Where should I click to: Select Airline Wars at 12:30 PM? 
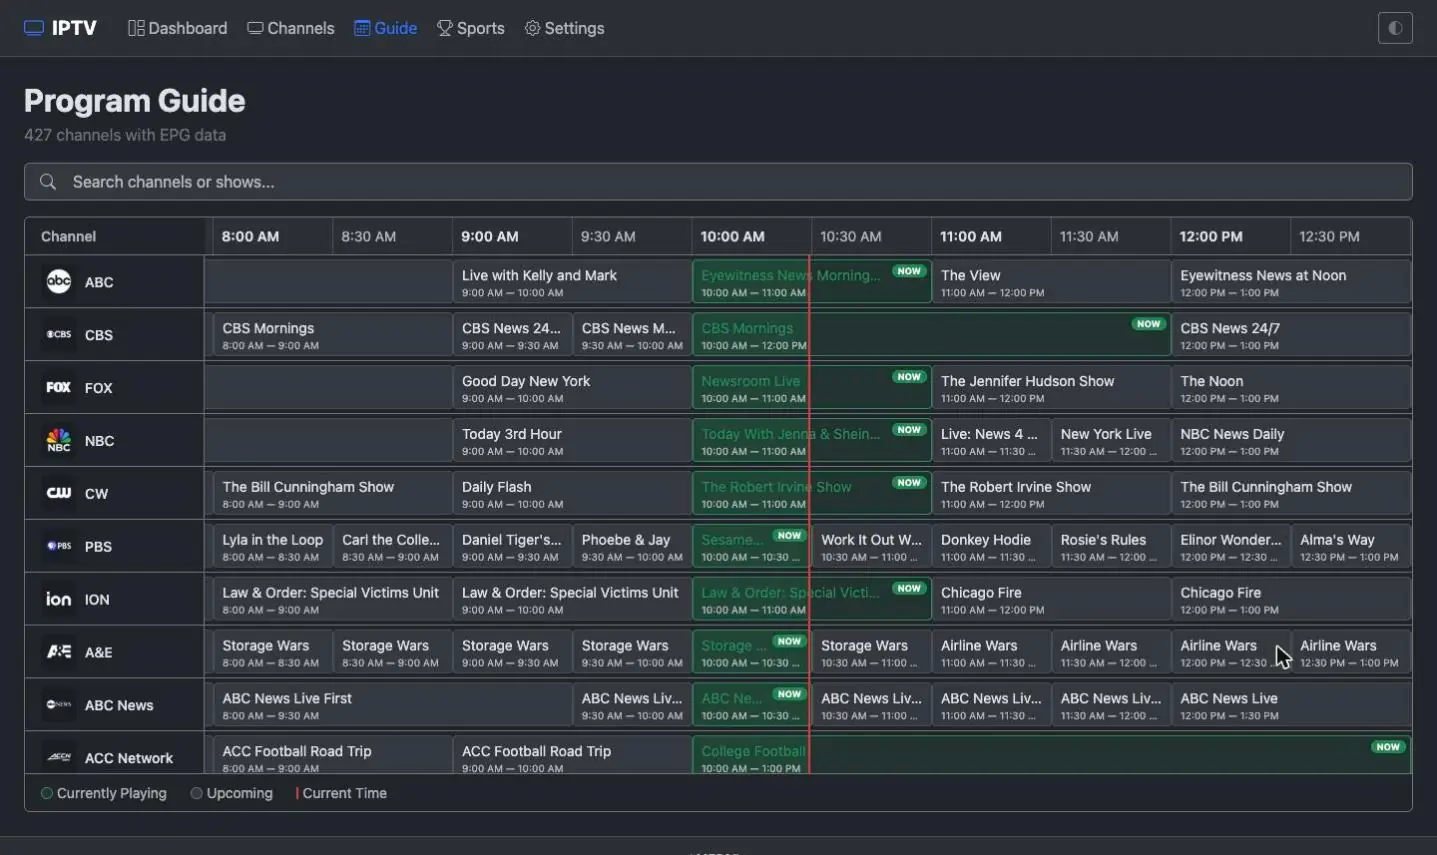(x=1351, y=652)
